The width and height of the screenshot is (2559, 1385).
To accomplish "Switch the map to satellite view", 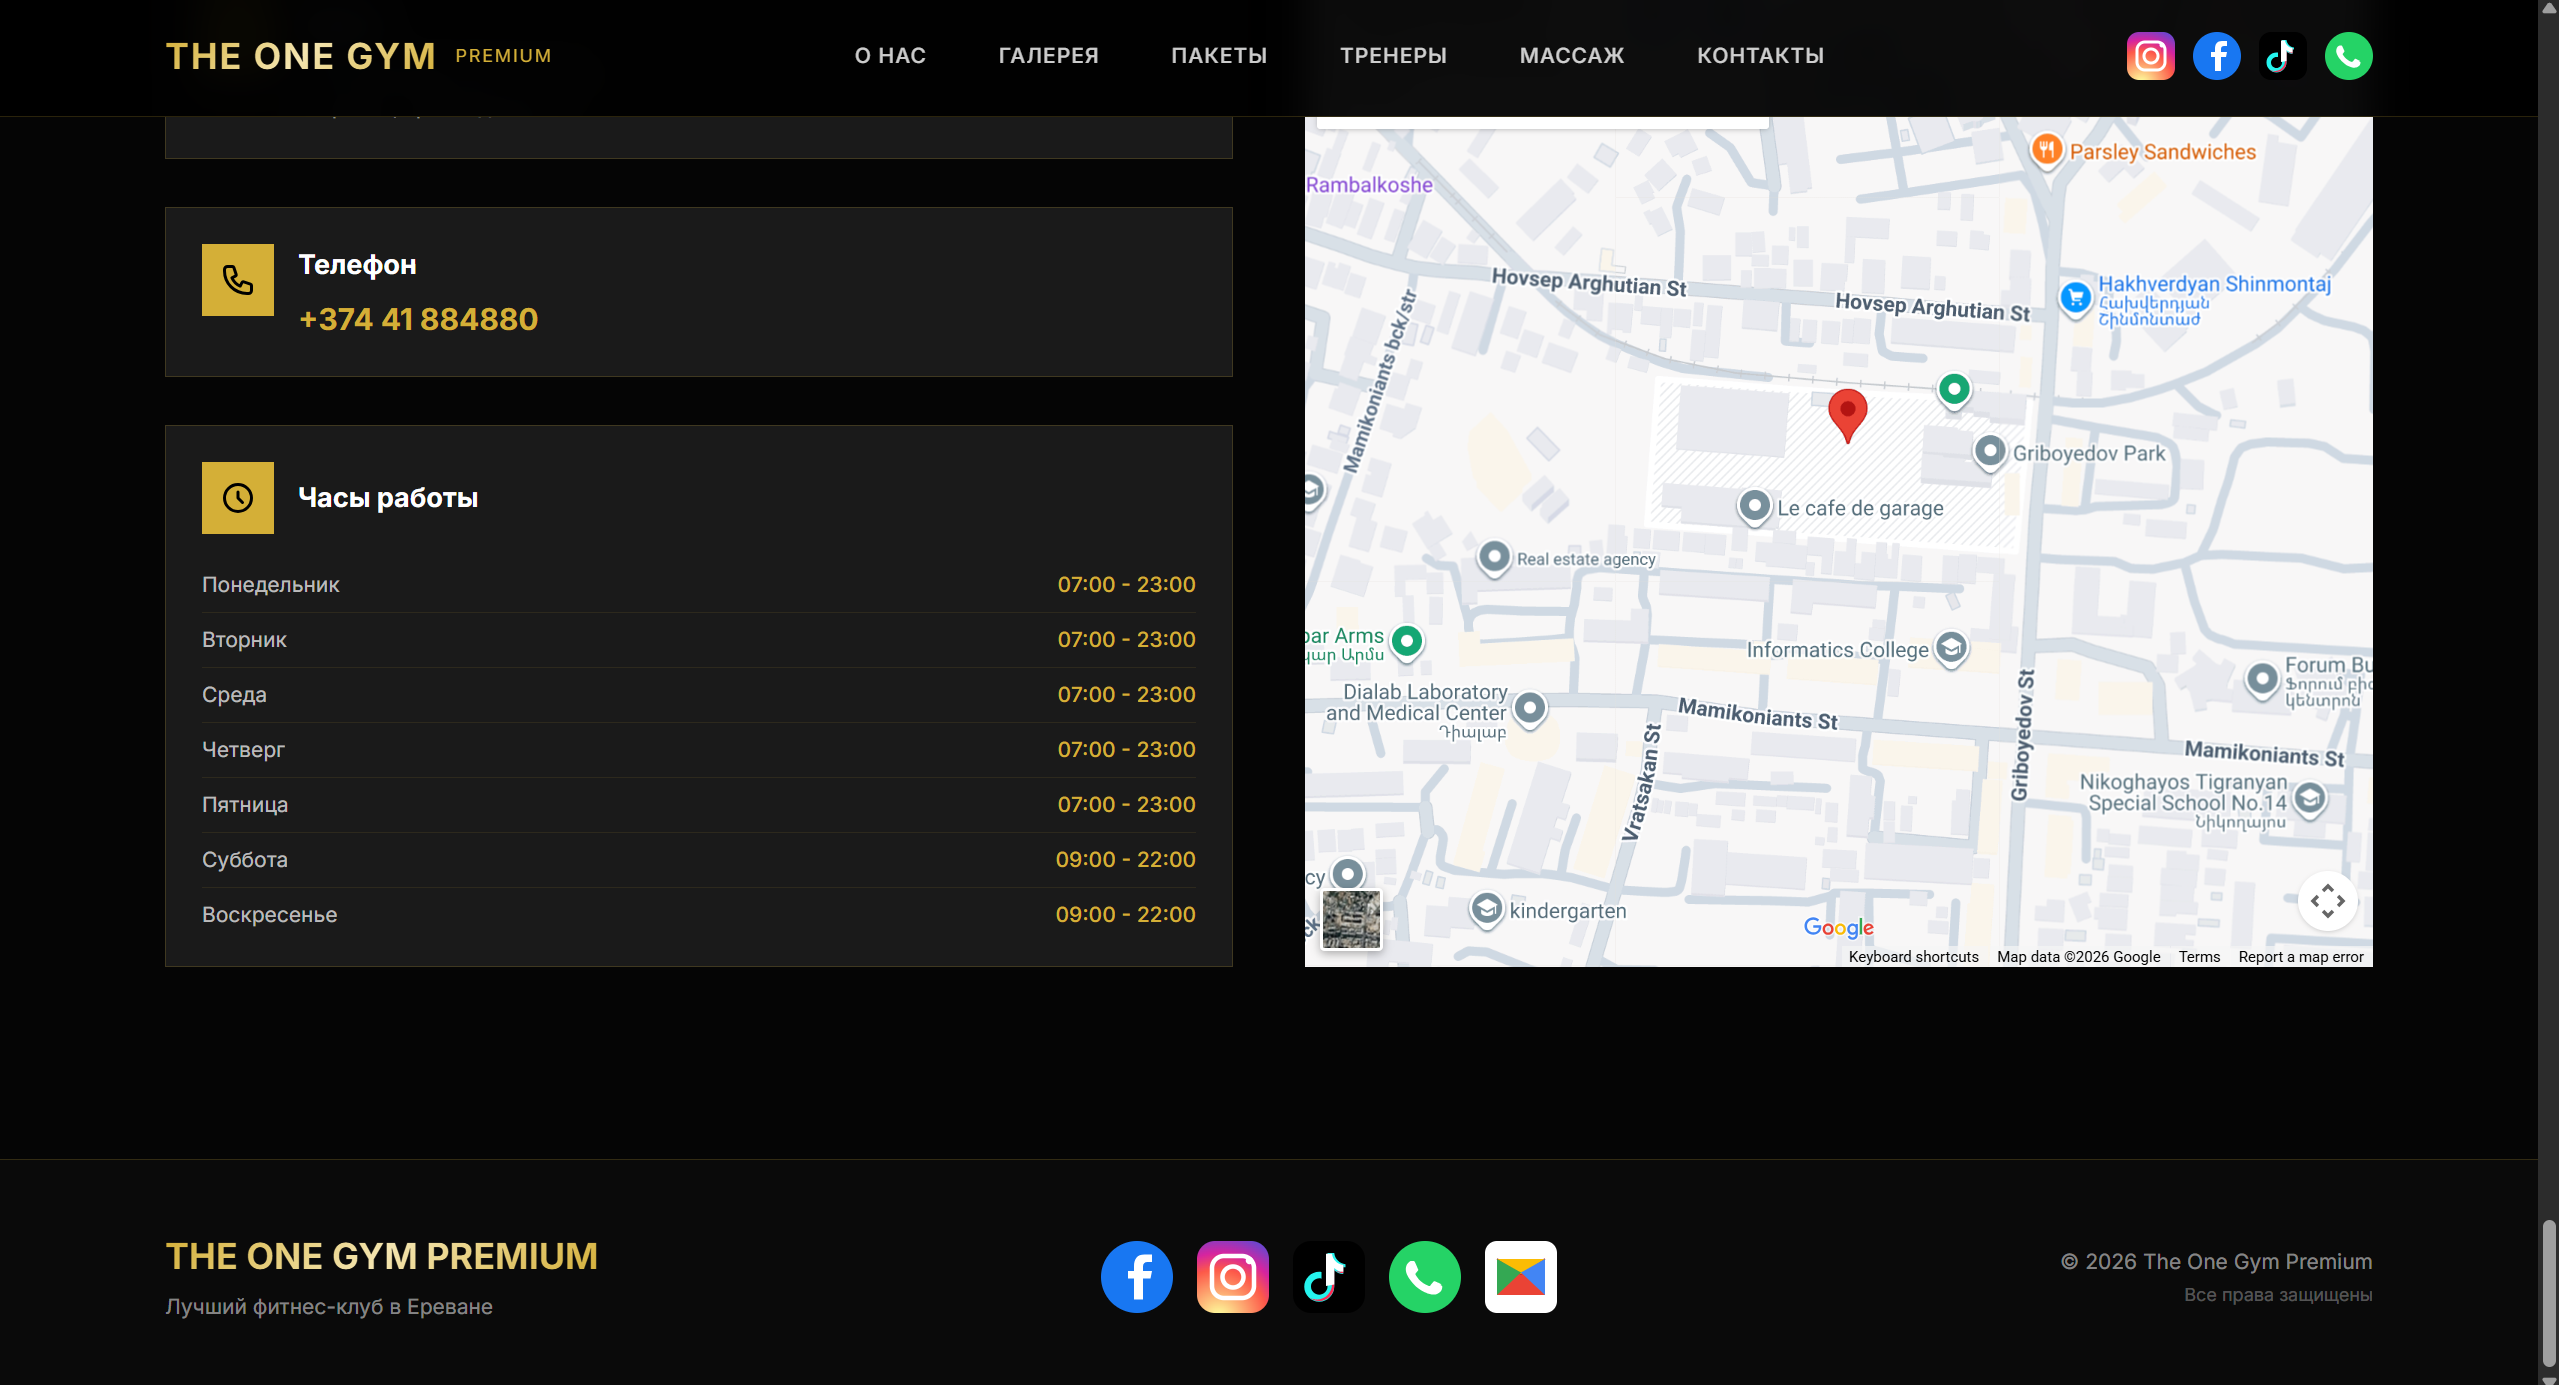I will click(x=1349, y=918).
